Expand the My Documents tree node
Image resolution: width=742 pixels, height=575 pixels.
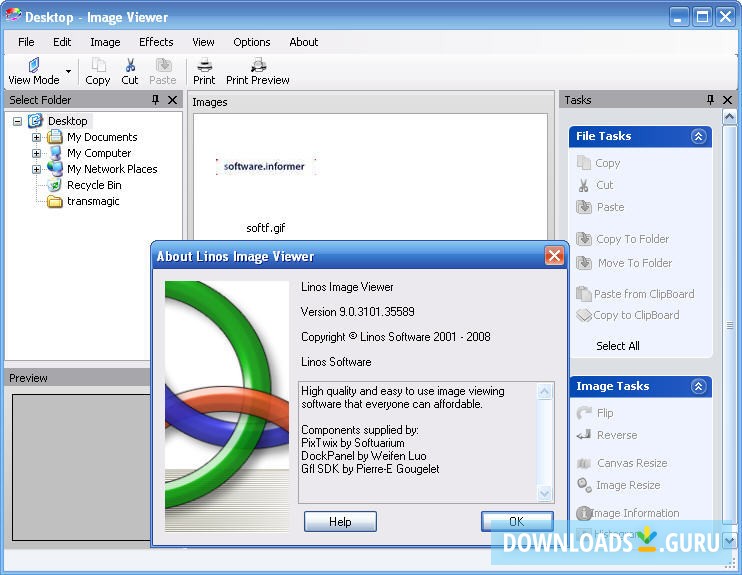click(36, 137)
